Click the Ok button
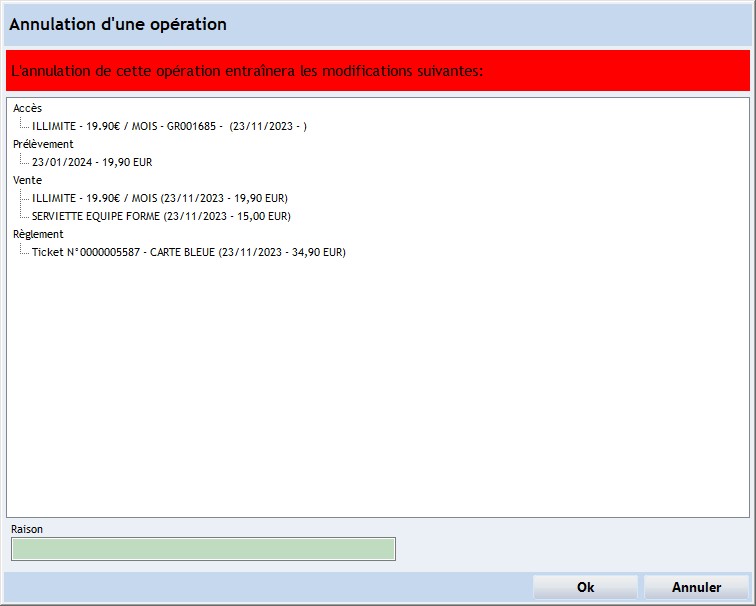The image size is (756, 606). (x=585, y=587)
